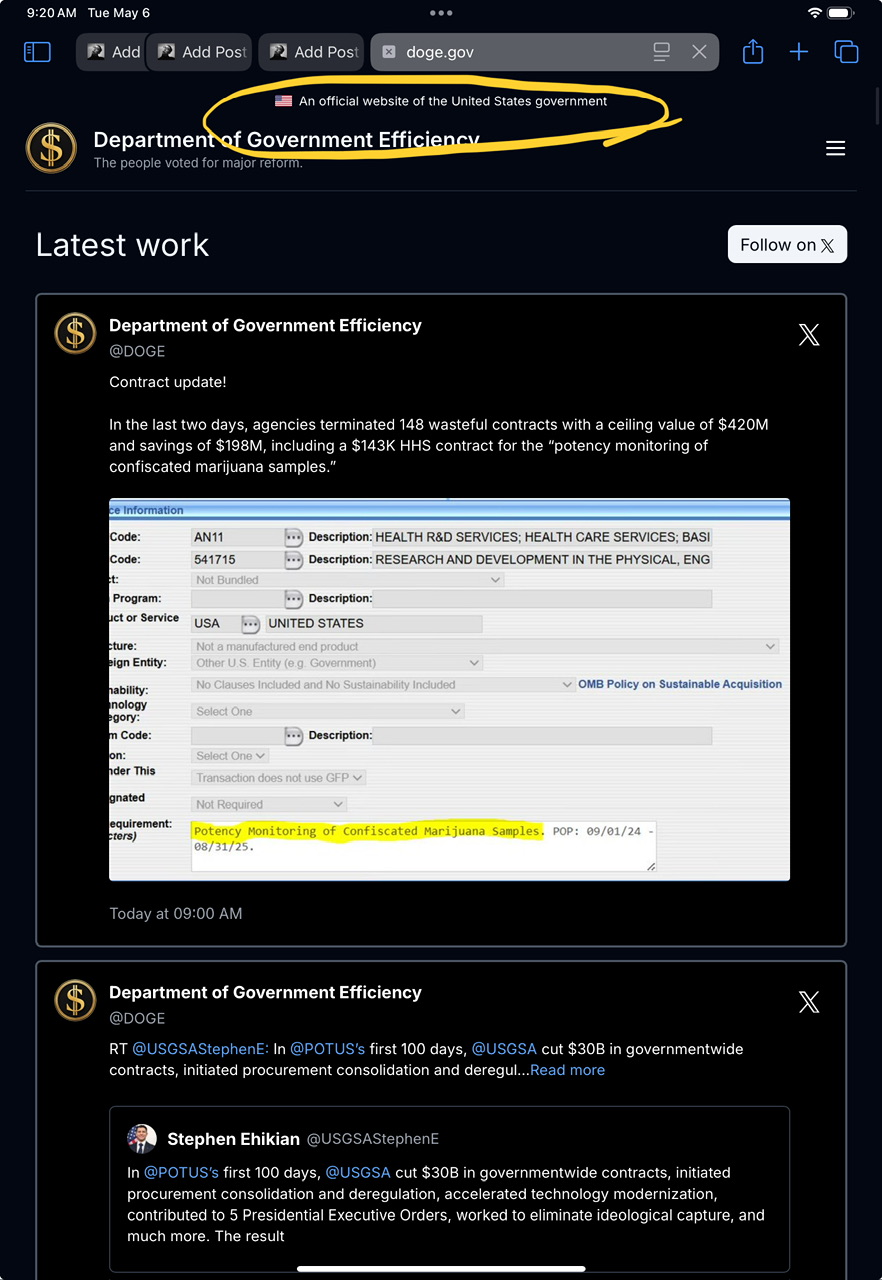The width and height of the screenshot is (882, 1280).
Task: Add a new tab with plus icon
Action: click(799, 52)
